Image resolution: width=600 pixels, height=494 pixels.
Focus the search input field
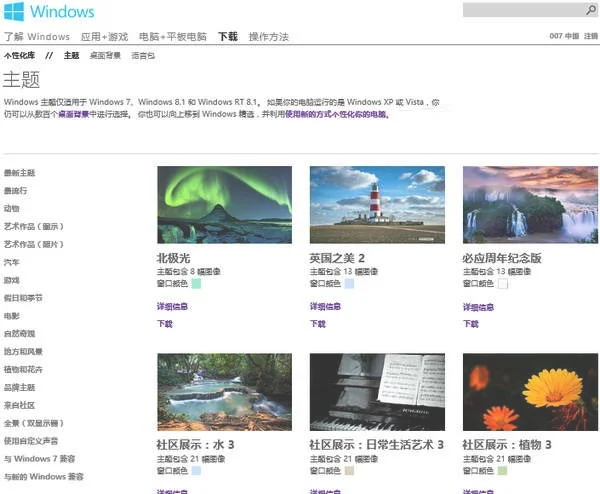coord(523,10)
